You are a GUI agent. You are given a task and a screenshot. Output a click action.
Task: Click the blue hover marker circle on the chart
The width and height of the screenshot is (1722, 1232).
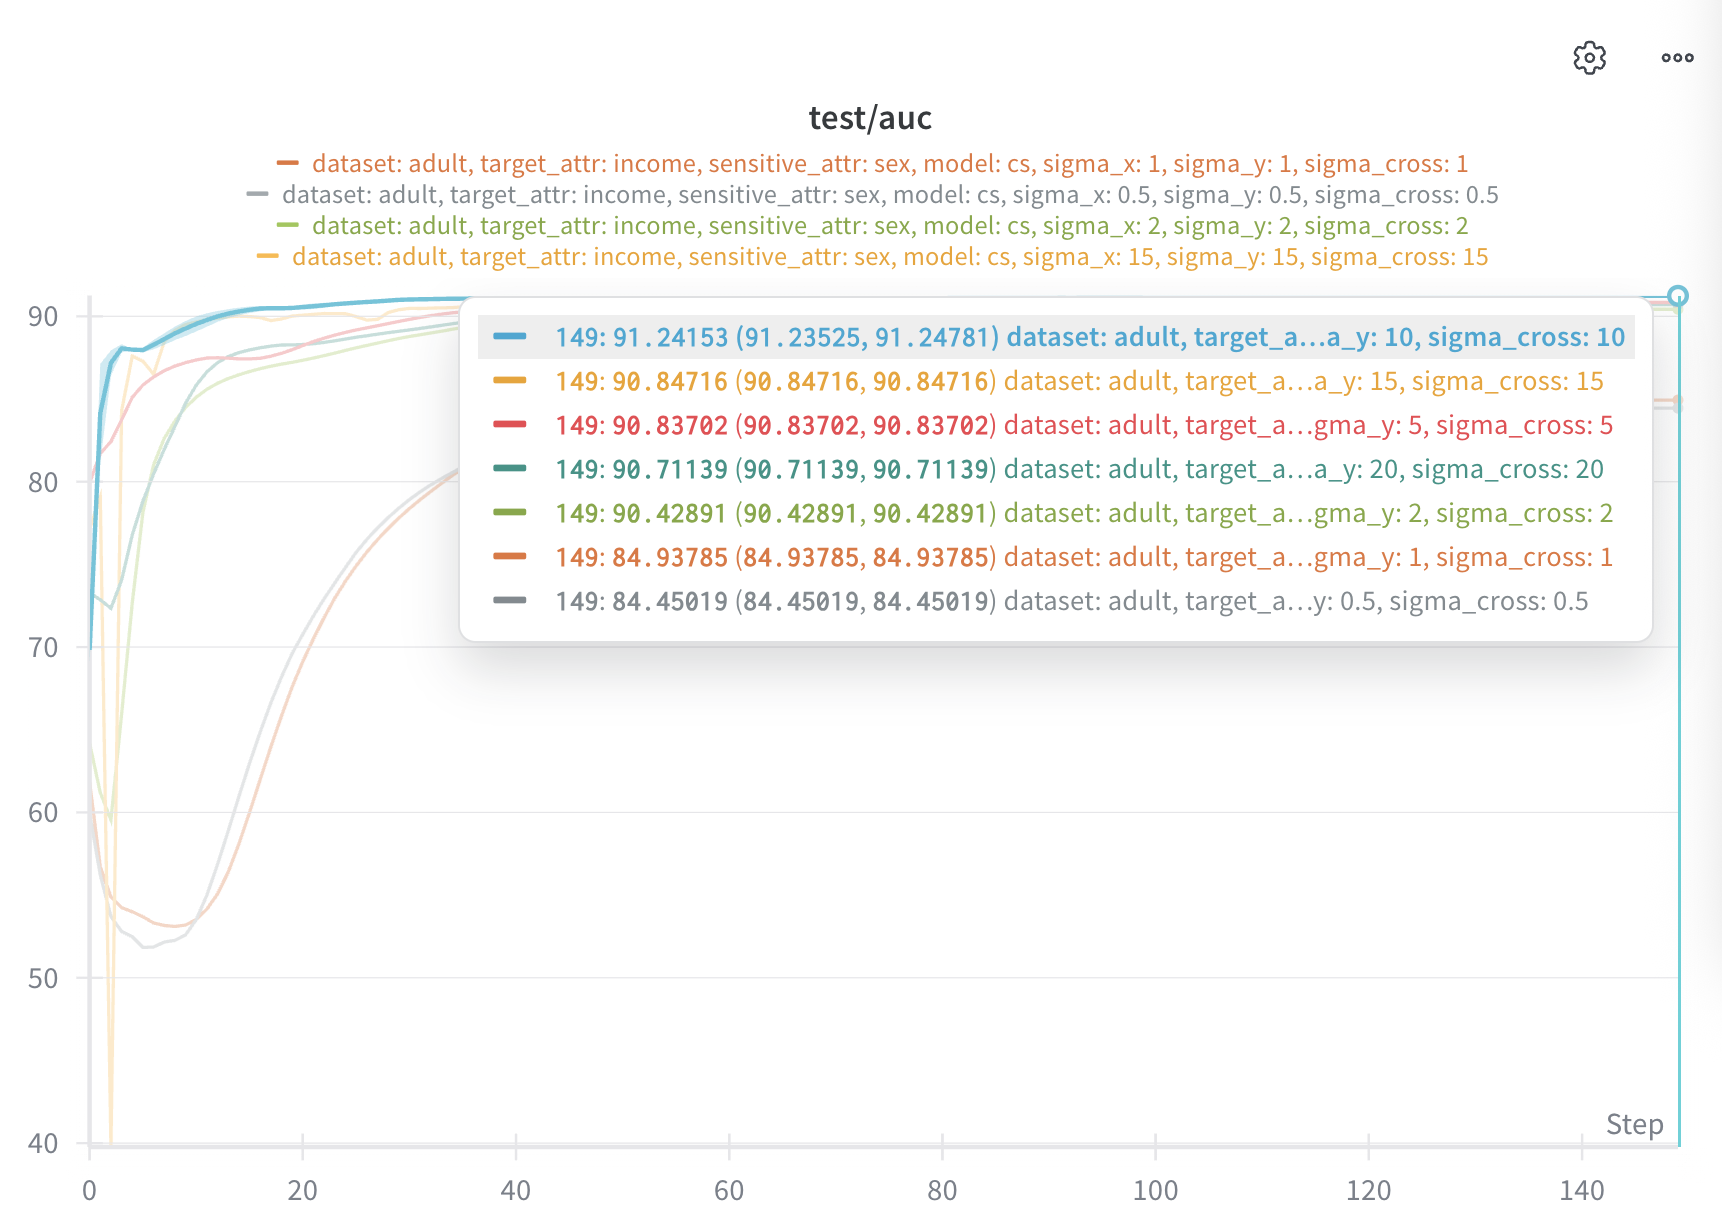1678,296
